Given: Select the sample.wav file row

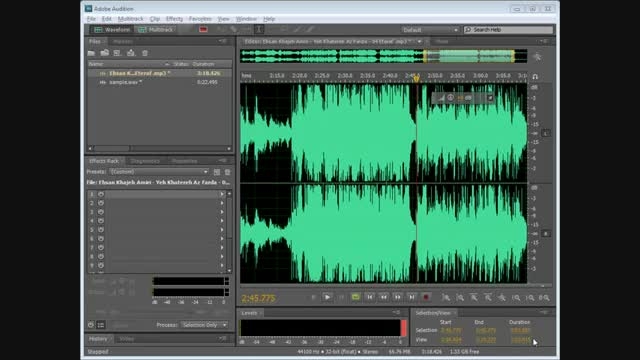Looking at the screenshot, I should click(x=159, y=82).
